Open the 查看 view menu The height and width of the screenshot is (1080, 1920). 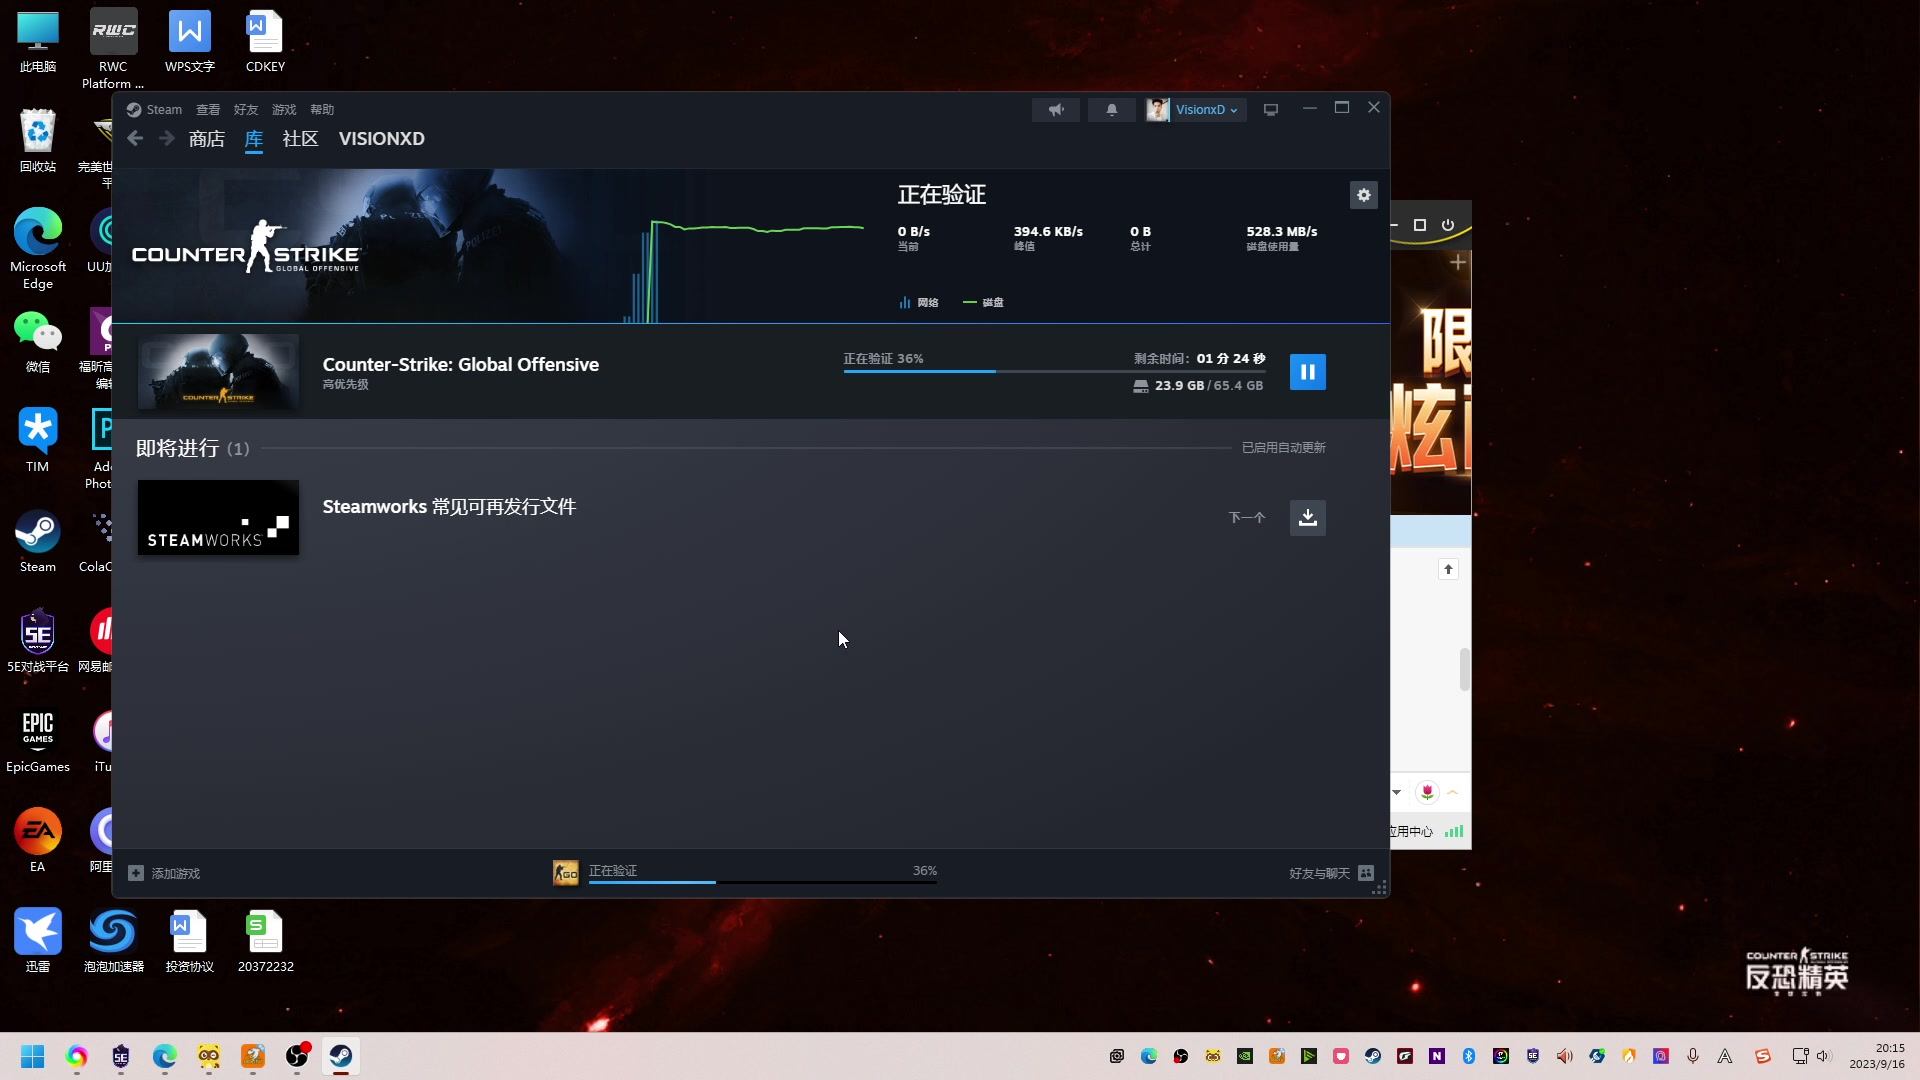click(208, 110)
